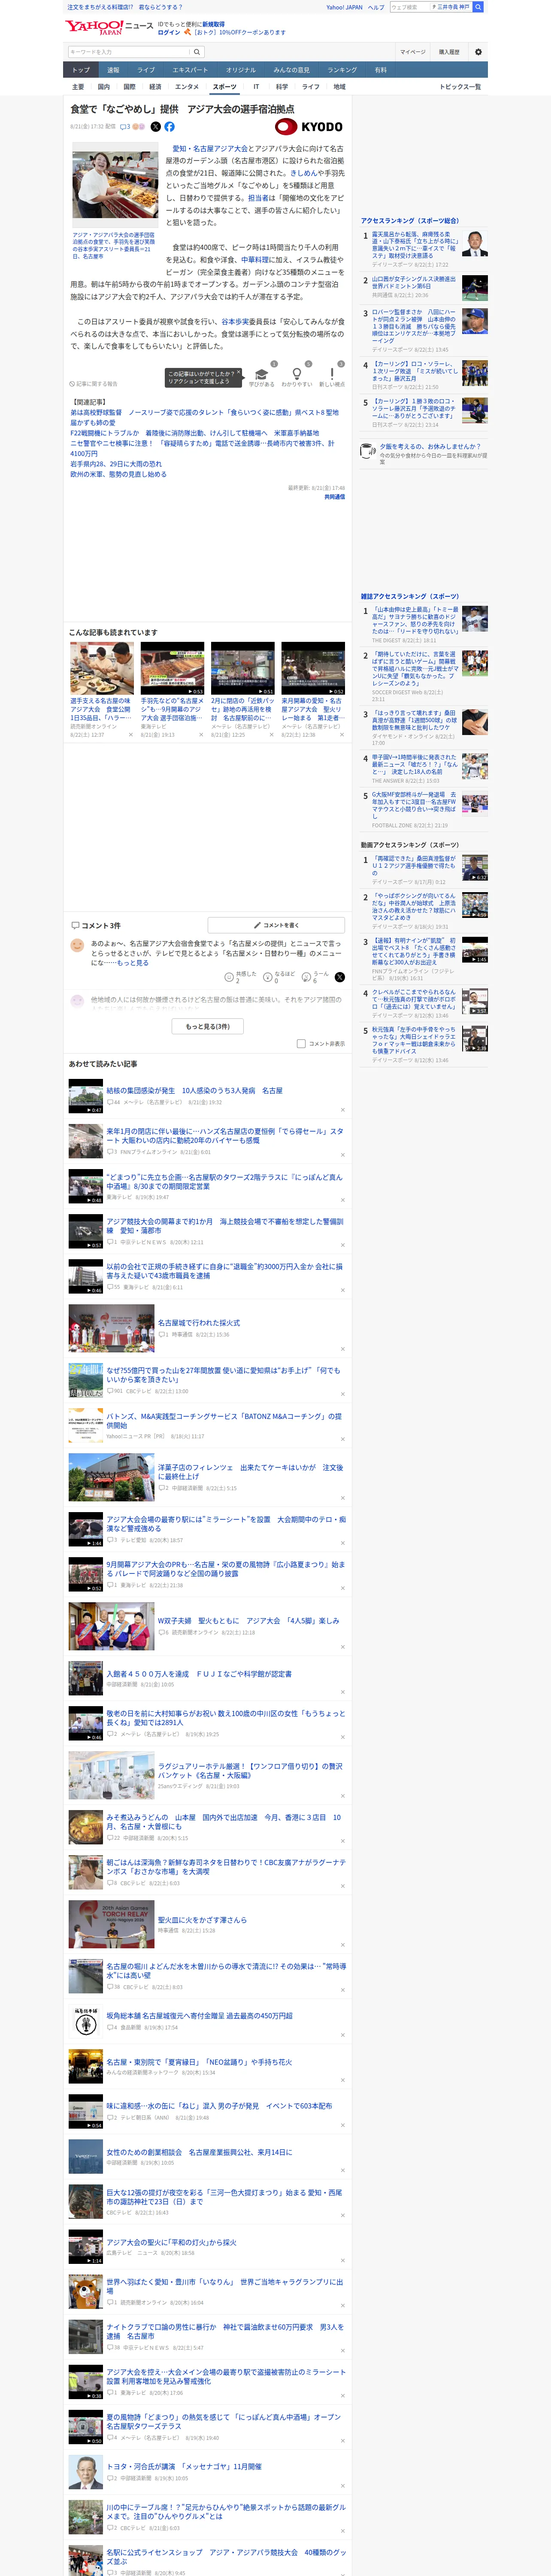Open the 購入履歴 link
The image size is (551, 2576).
pos(449,52)
